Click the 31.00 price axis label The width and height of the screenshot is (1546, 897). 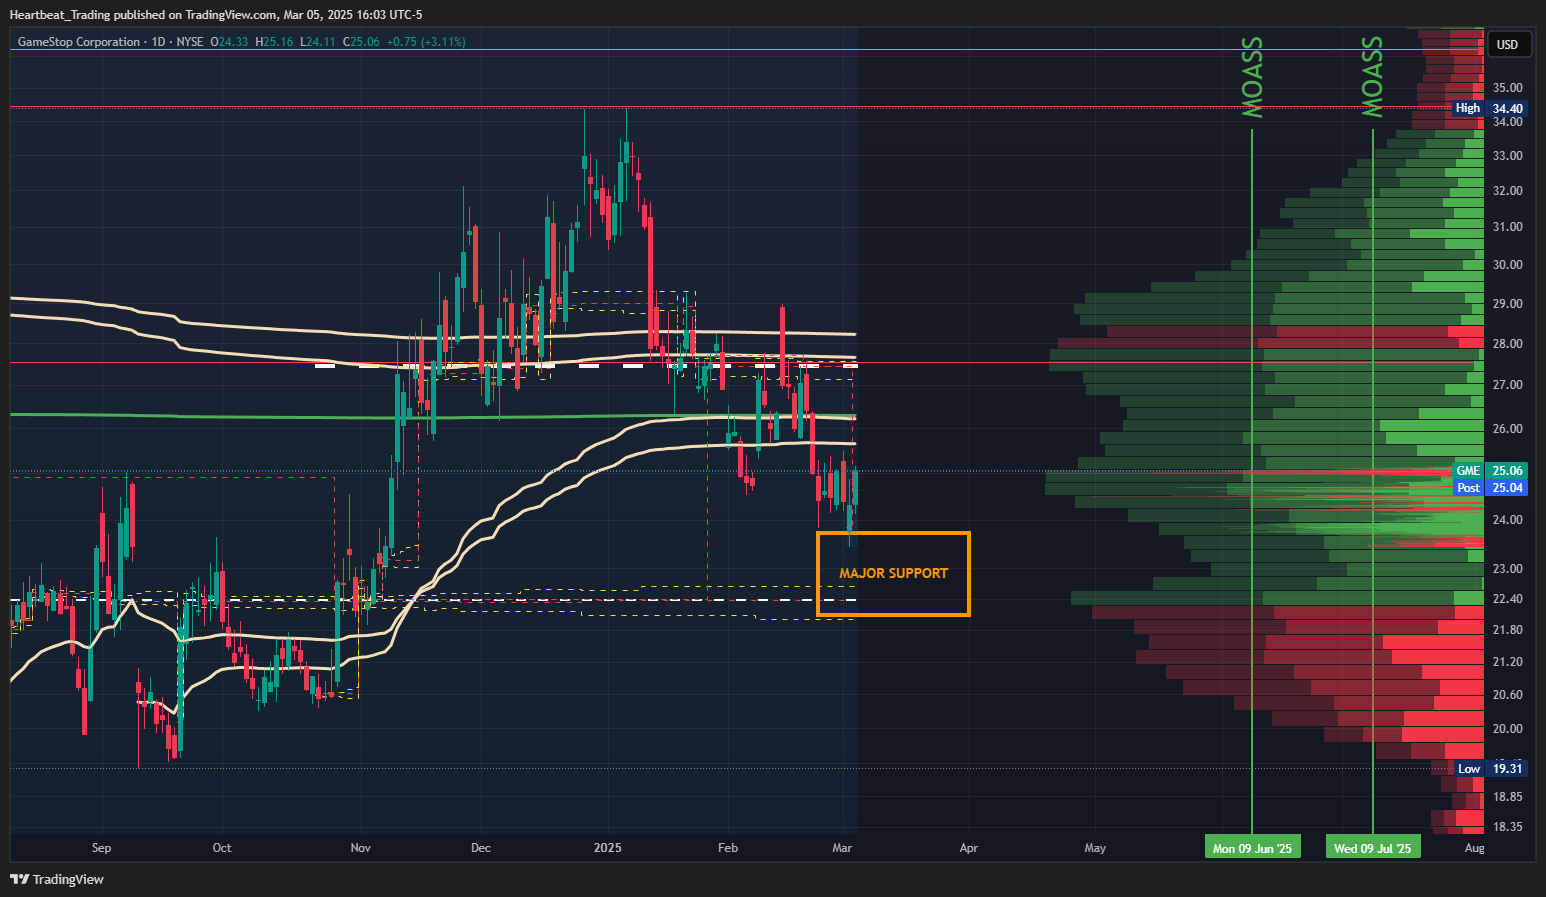1508,227
